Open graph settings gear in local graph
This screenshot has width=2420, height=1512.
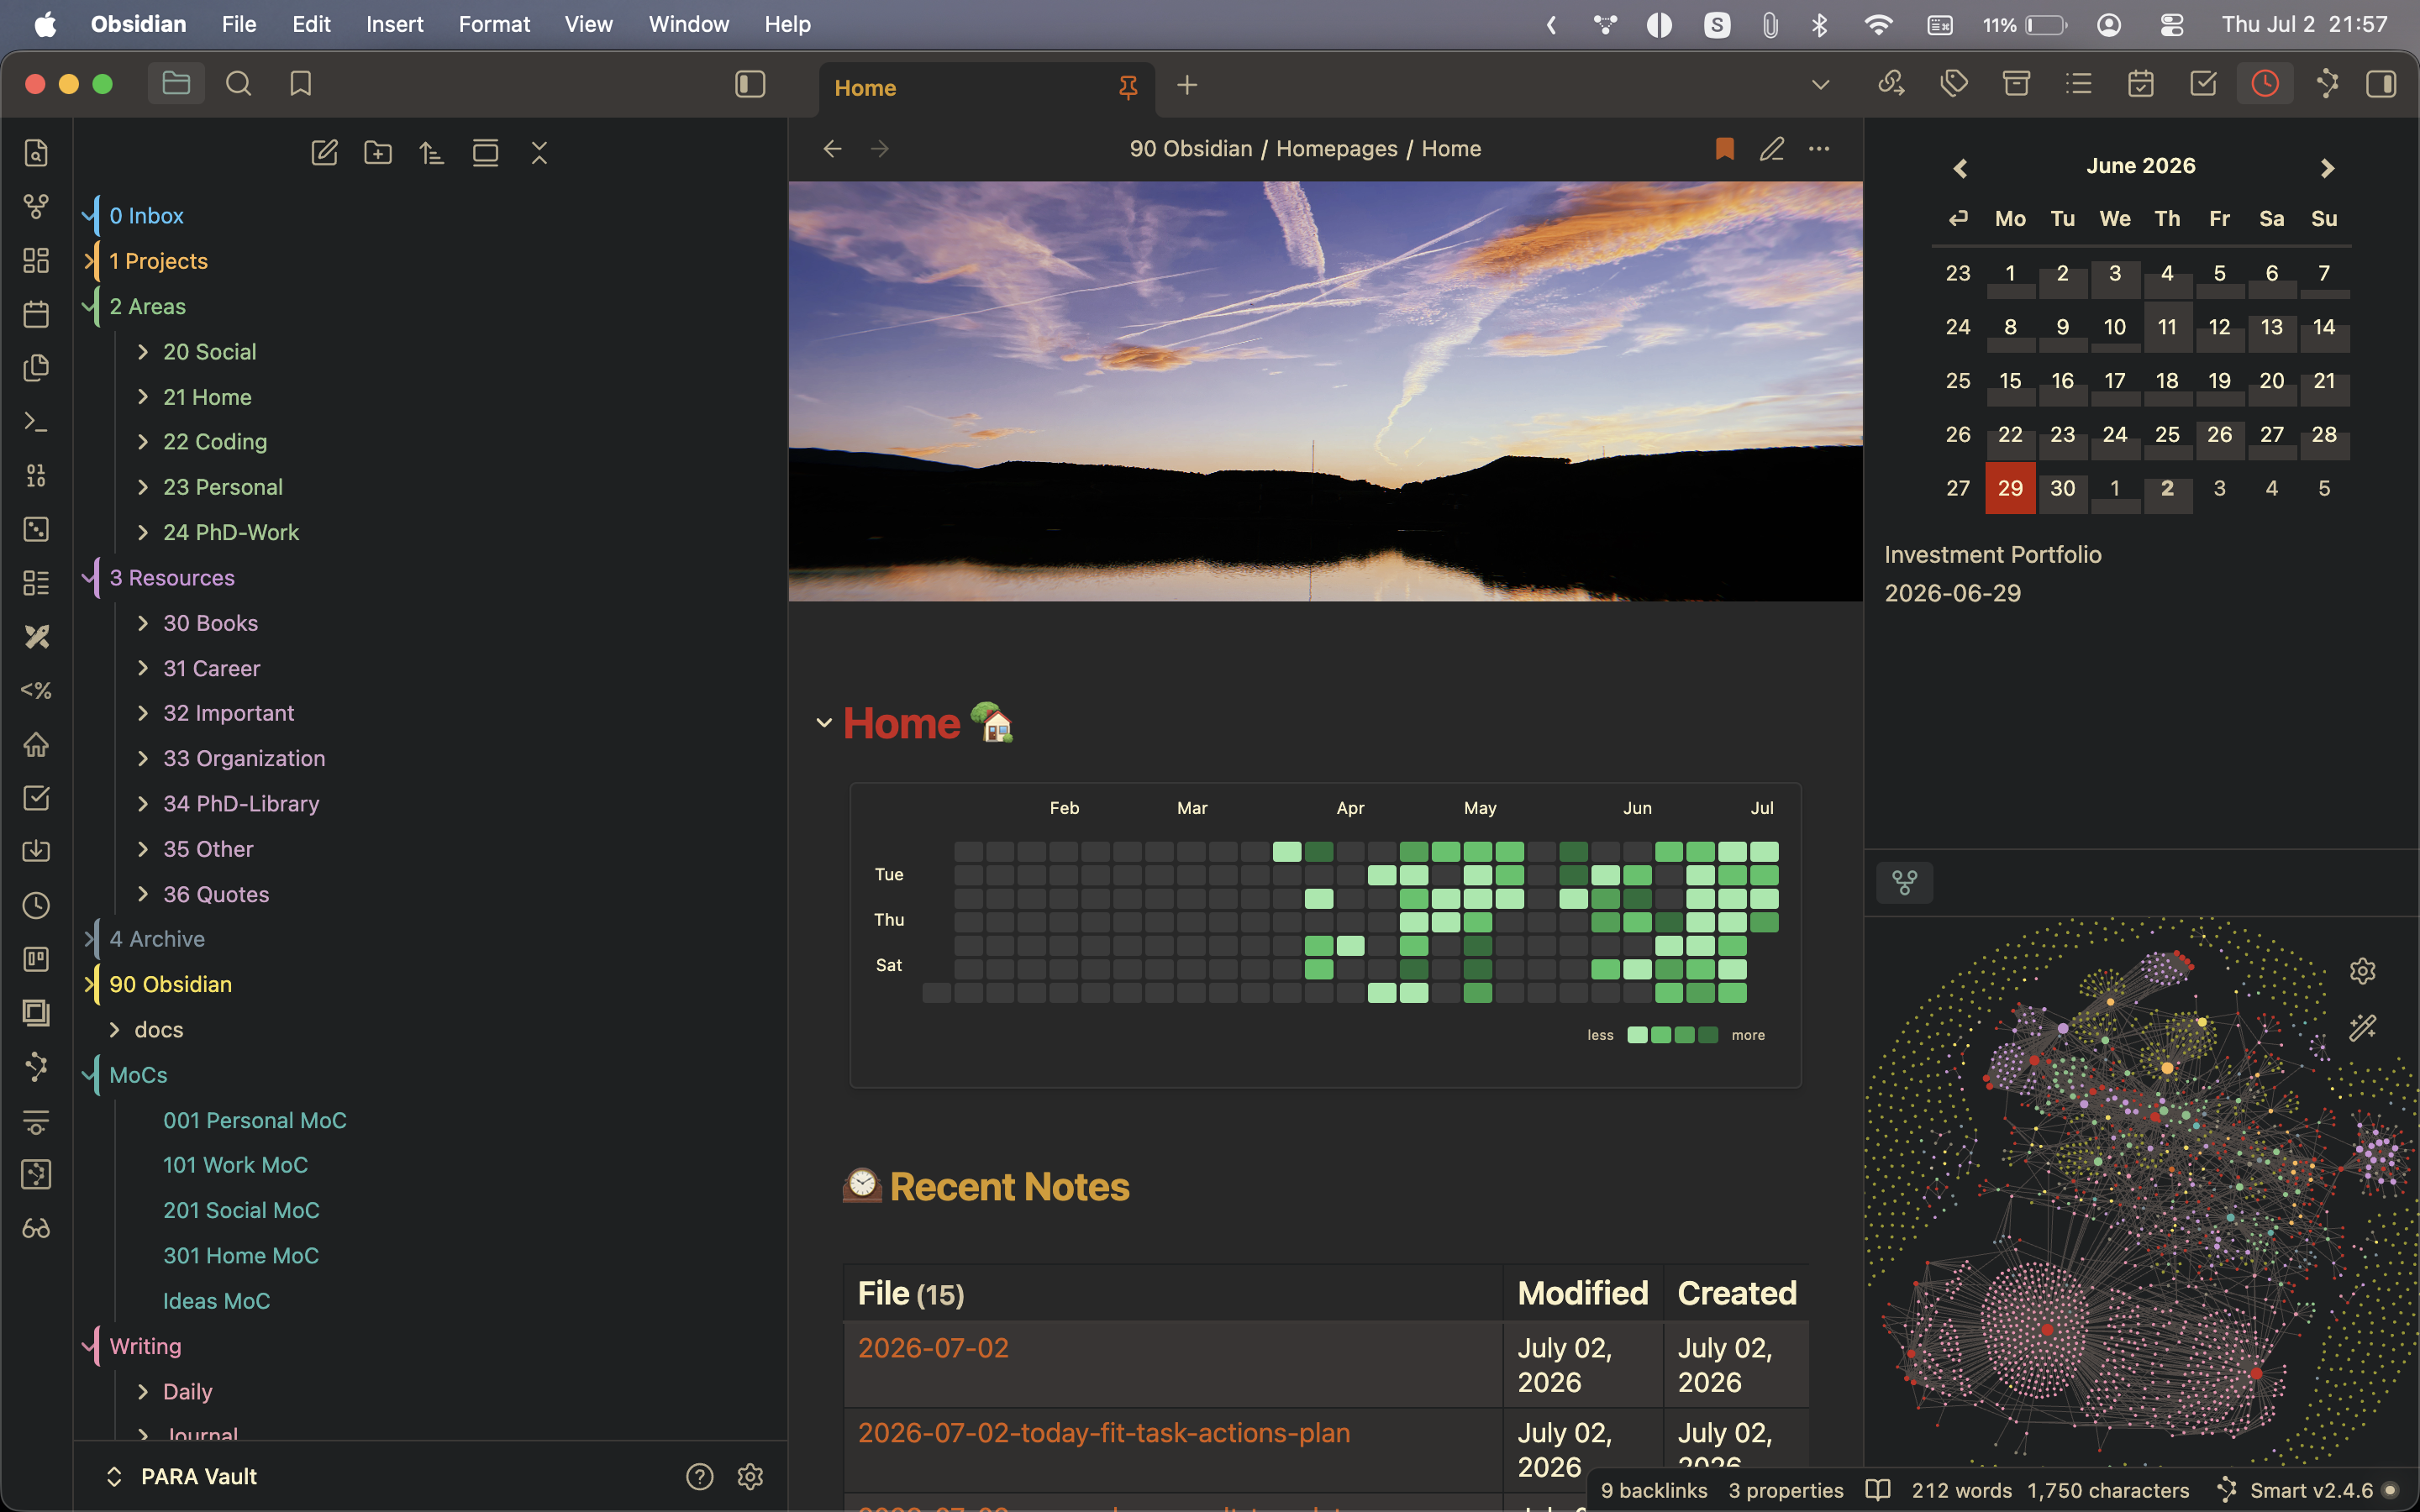tap(2362, 971)
